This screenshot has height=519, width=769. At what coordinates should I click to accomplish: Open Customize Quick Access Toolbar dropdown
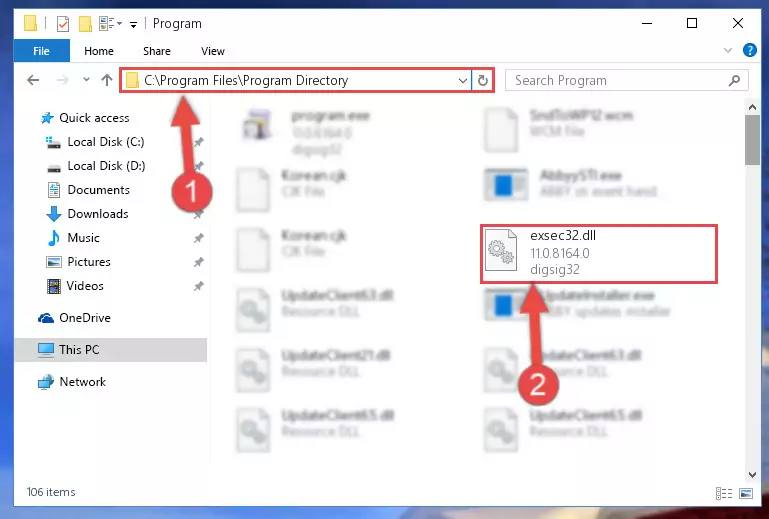coord(133,24)
